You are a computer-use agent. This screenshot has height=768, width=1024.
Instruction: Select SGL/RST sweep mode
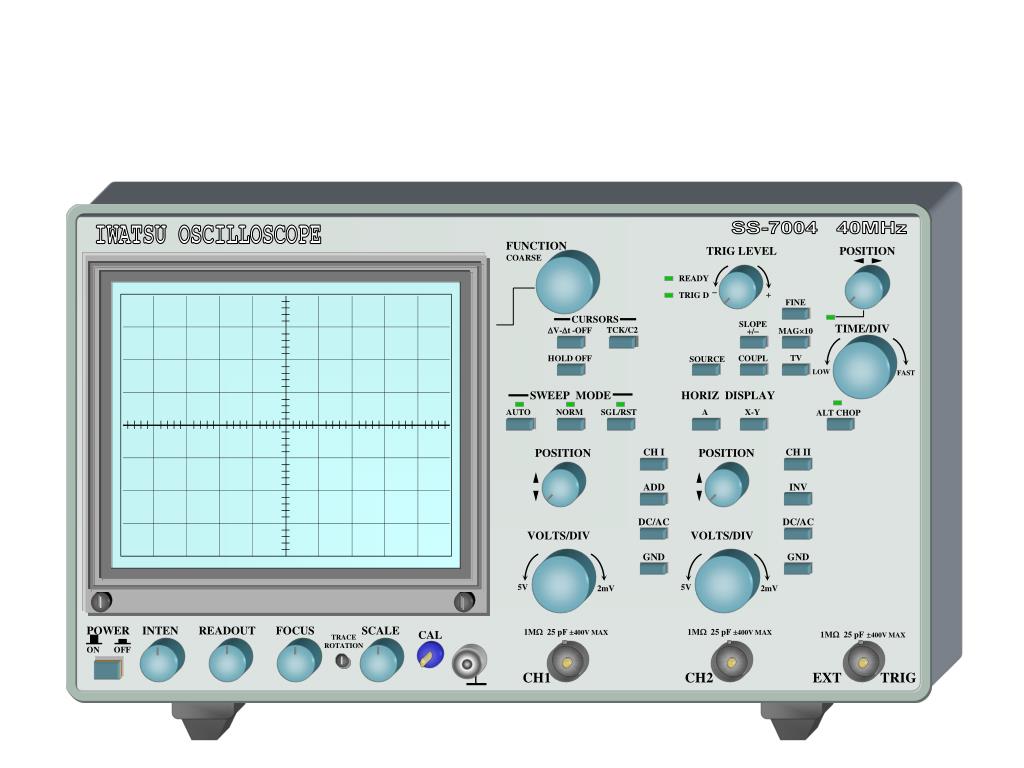621,423
